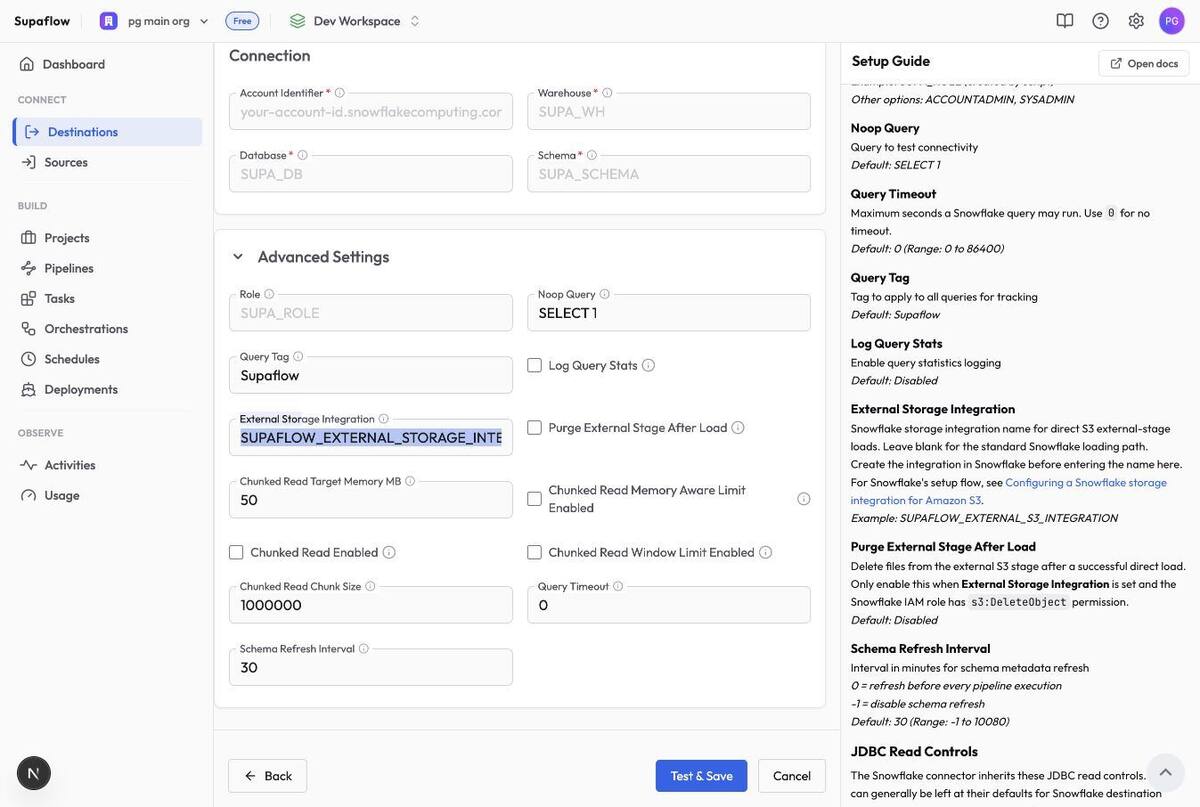Click the Chunked Read Chunk Size field

(x=371, y=605)
